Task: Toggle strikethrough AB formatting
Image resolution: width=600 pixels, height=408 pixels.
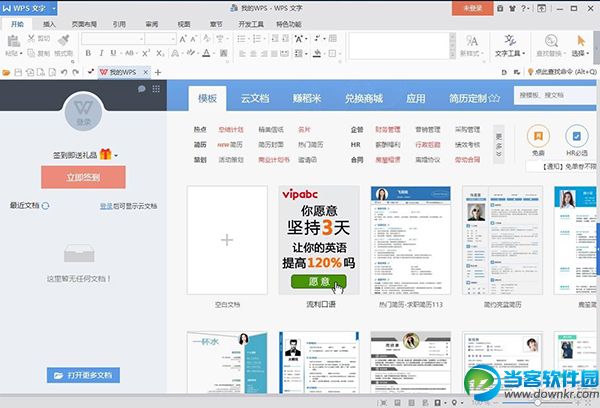Action: pyautogui.click(x=129, y=53)
